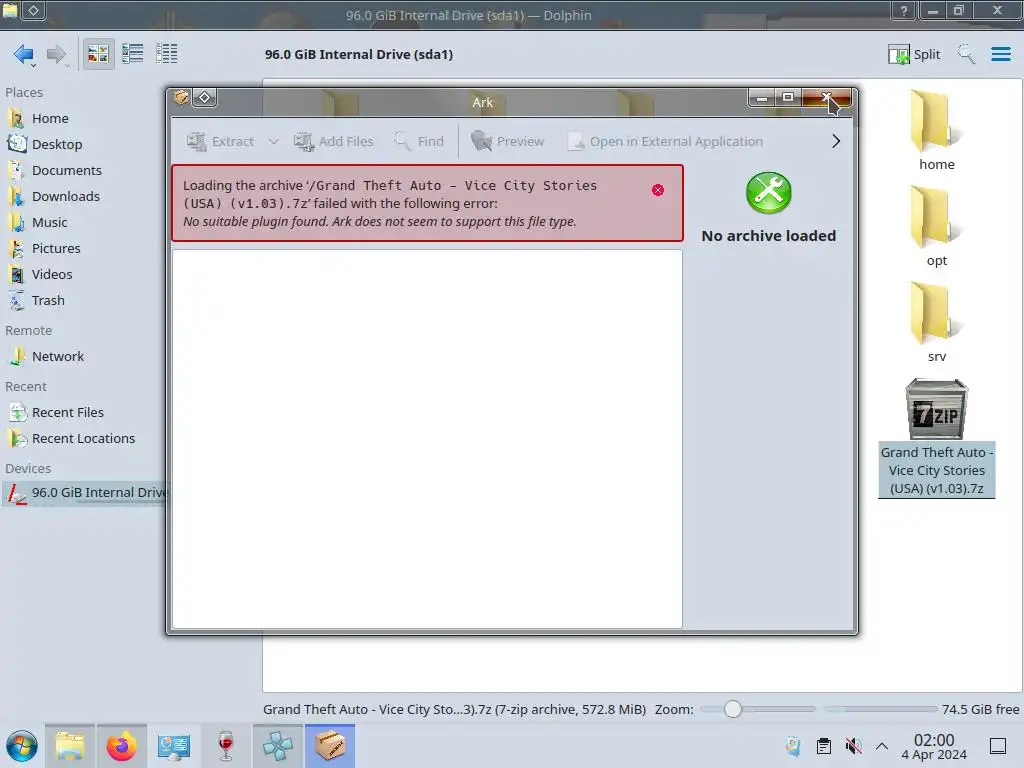Adjust the Dolphin Zoom slider handle
Image resolution: width=1024 pixels, height=768 pixels.
click(x=733, y=709)
